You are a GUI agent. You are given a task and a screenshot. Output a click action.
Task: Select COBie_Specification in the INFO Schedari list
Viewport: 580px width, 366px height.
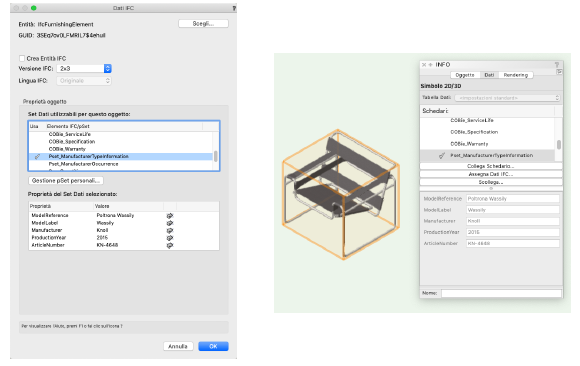point(474,132)
